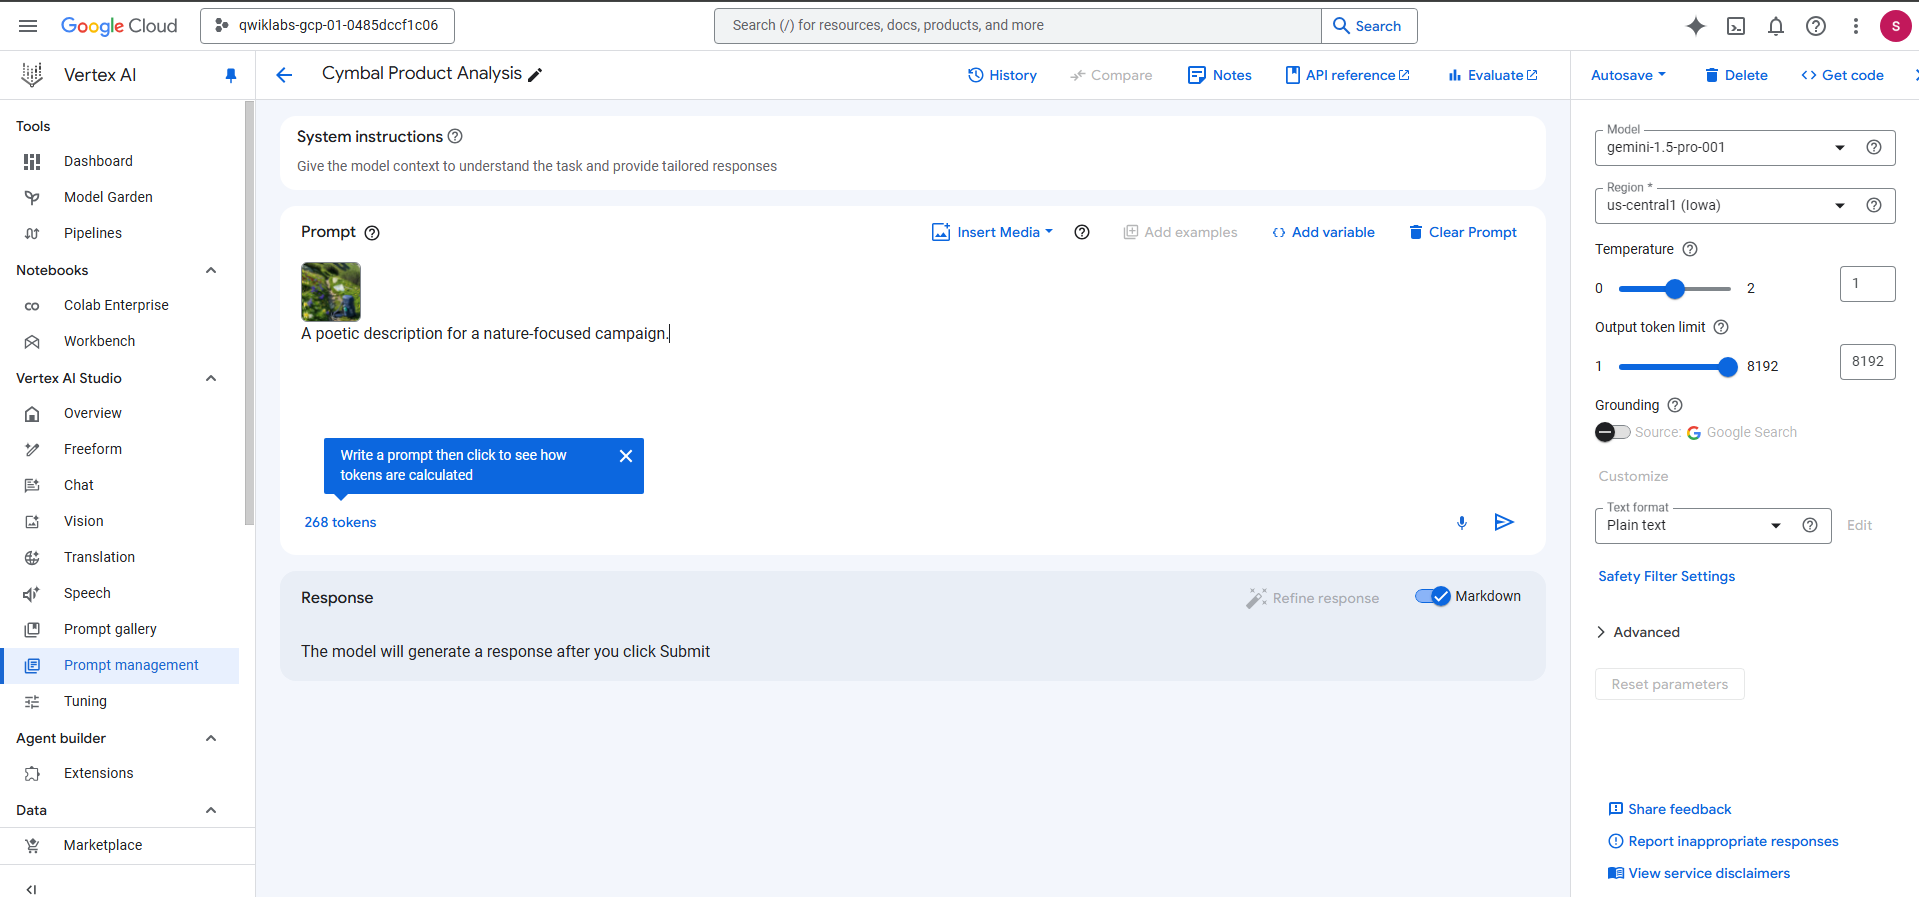Click the Temperature slider handle
1919x897 pixels.
click(x=1675, y=289)
